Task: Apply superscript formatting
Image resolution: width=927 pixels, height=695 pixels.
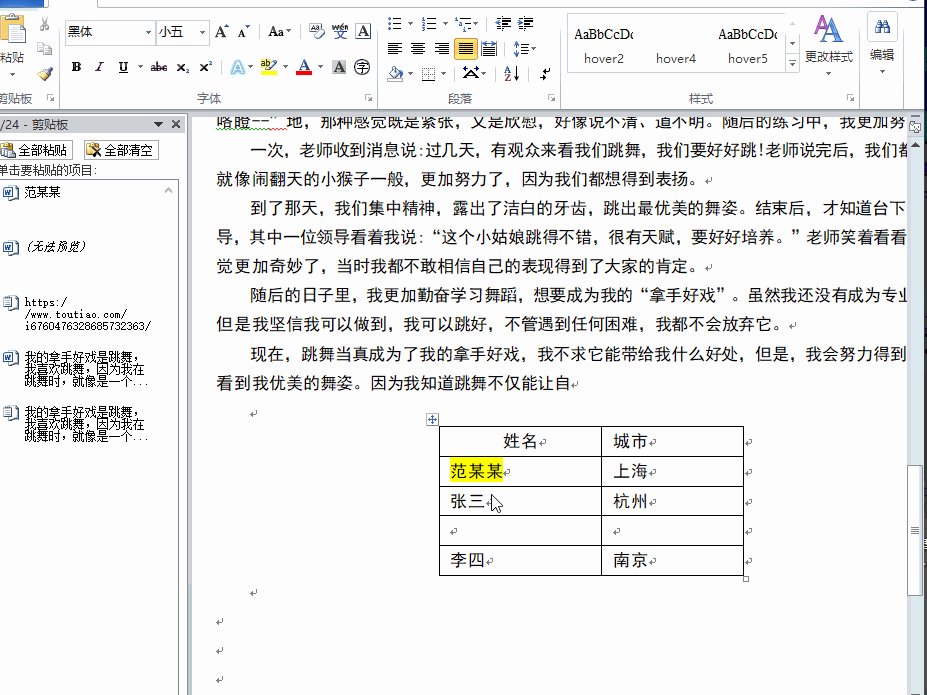Action: (x=206, y=67)
